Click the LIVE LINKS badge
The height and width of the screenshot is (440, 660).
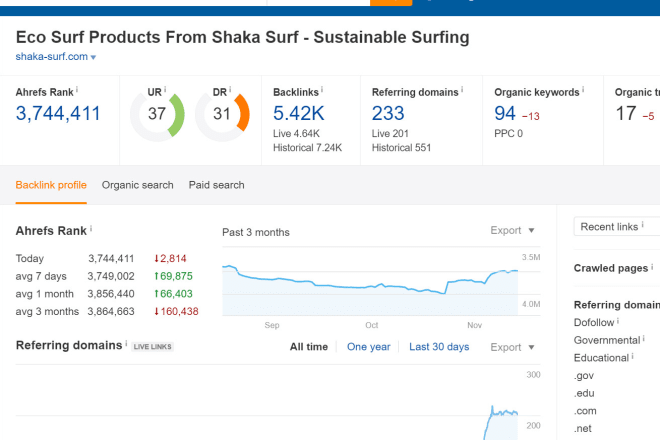[152, 347]
